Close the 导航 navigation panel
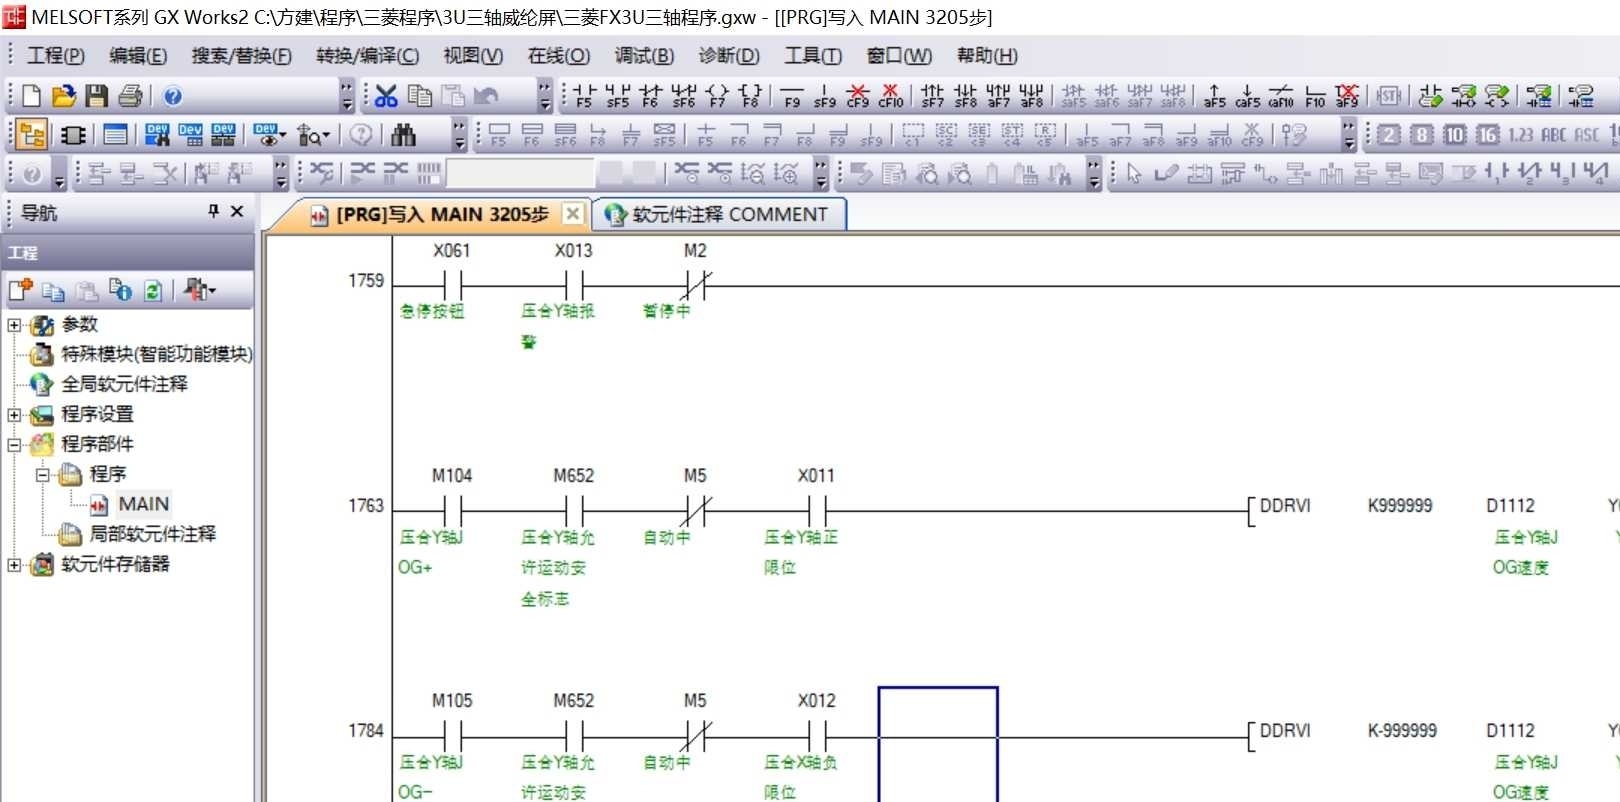 [x=237, y=211]
